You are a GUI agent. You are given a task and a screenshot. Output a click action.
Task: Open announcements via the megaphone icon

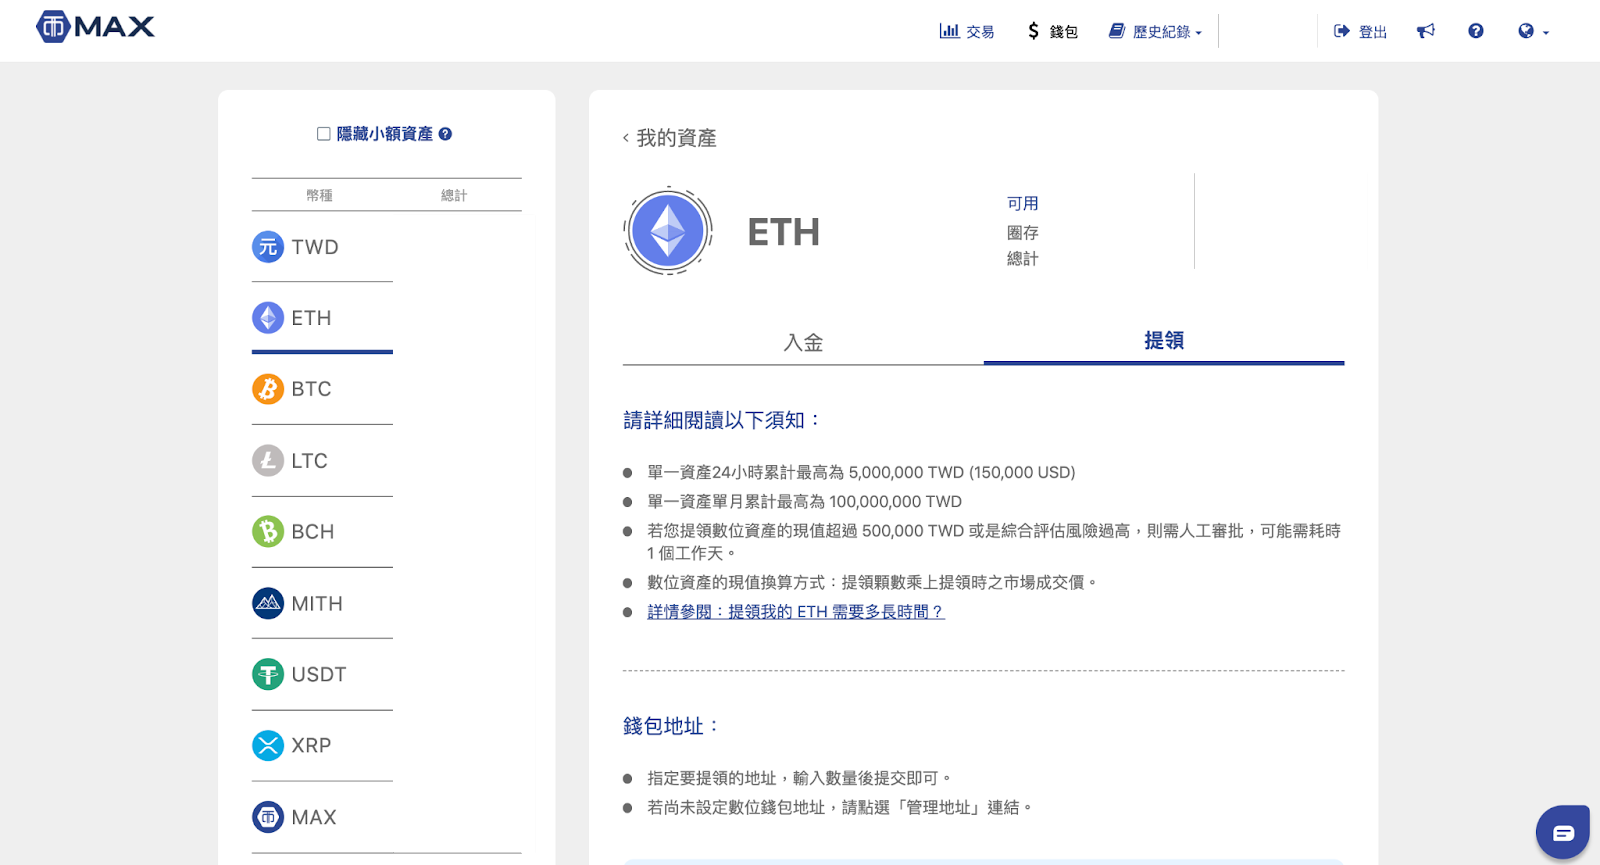(1426, 31)
